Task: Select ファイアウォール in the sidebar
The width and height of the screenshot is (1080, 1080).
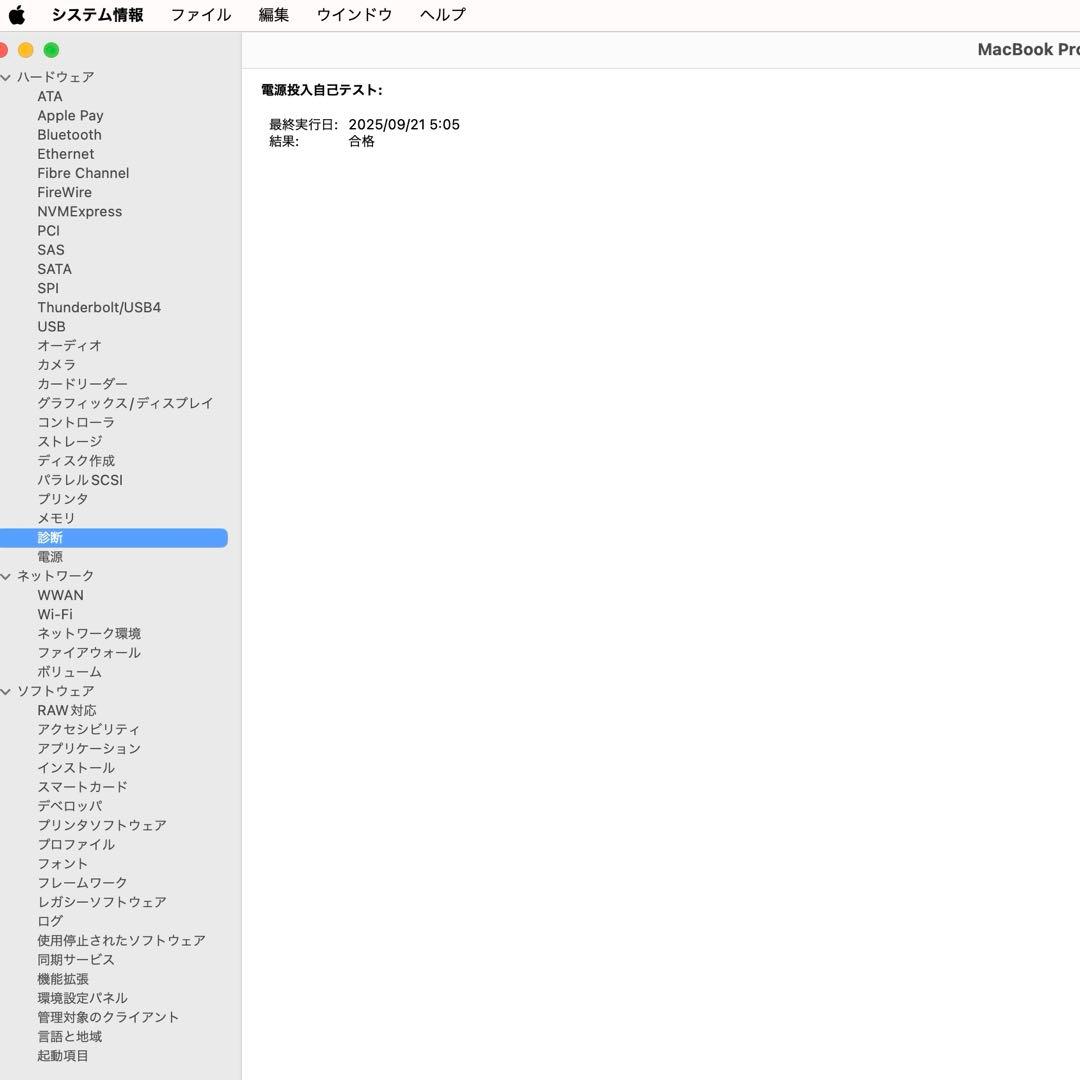Action: point(89,653)
